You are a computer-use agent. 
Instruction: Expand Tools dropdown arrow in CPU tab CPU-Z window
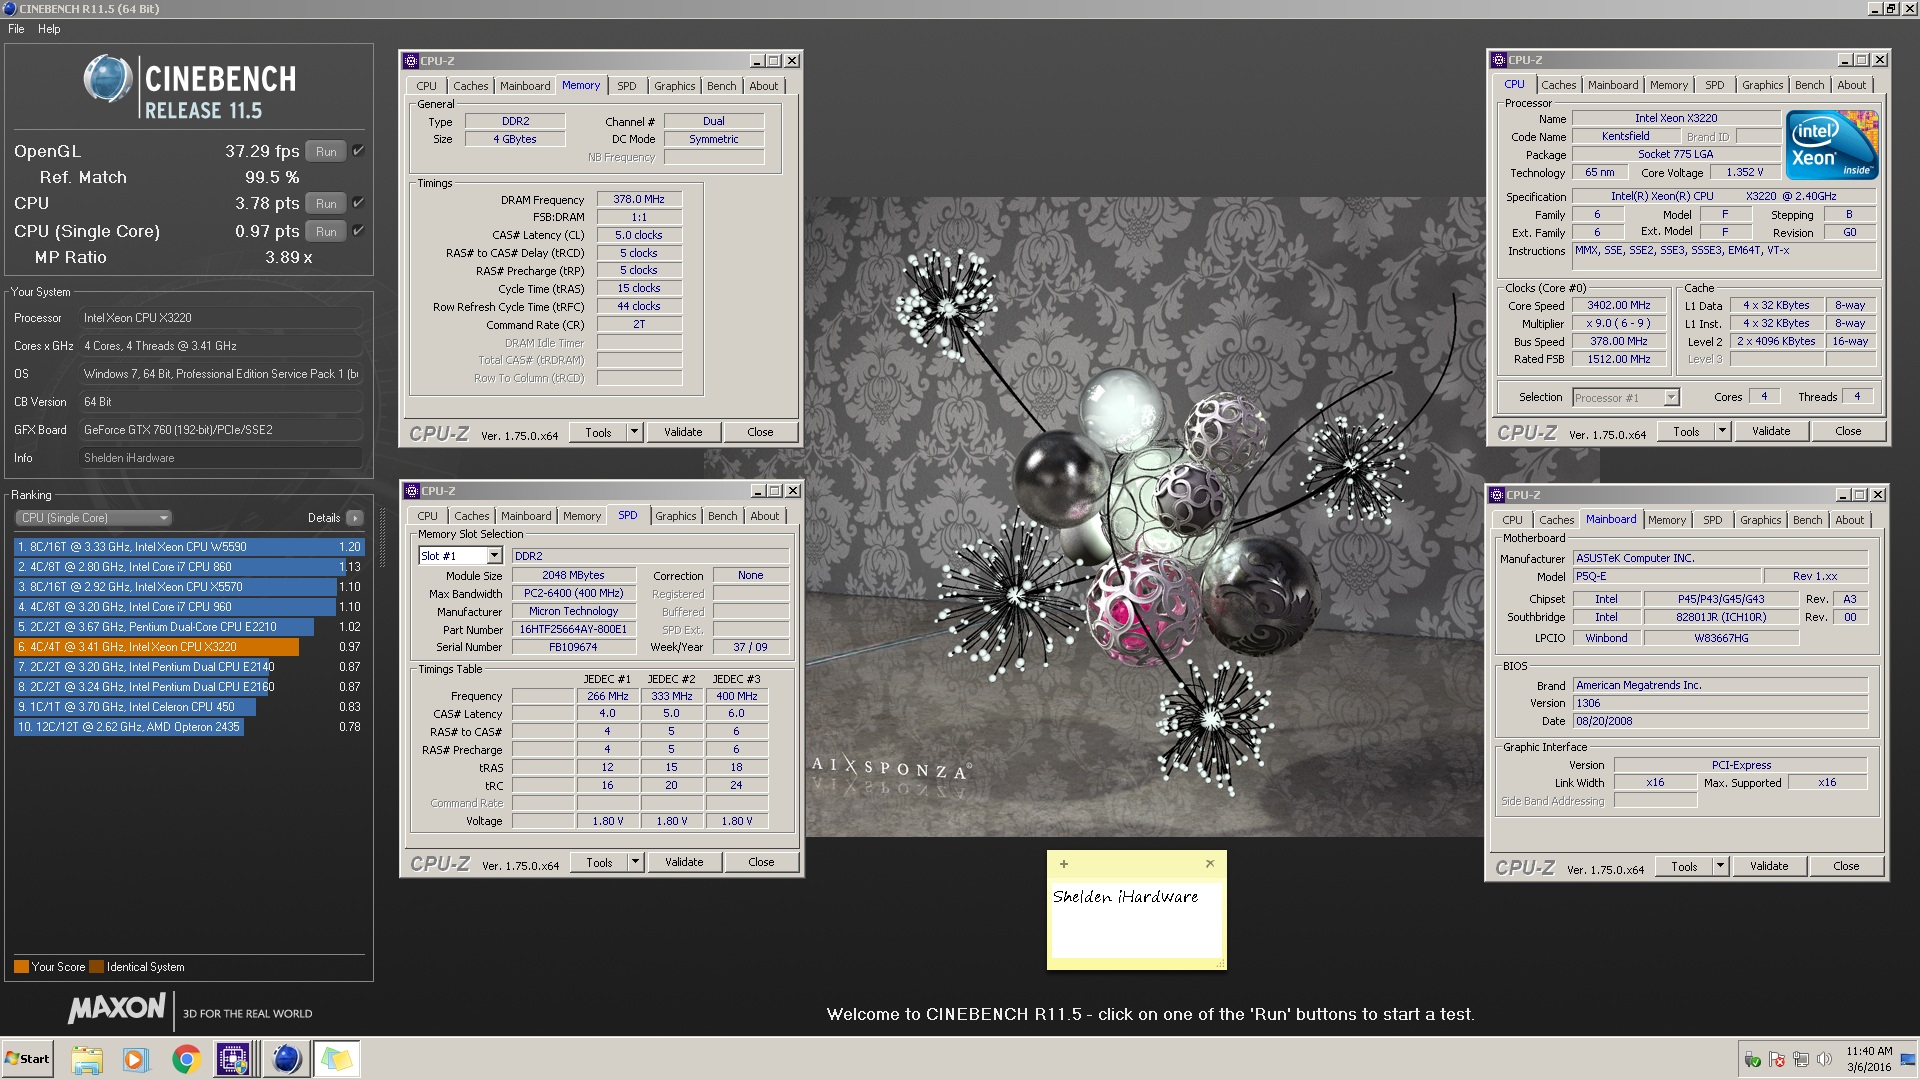coord(1722,431)
